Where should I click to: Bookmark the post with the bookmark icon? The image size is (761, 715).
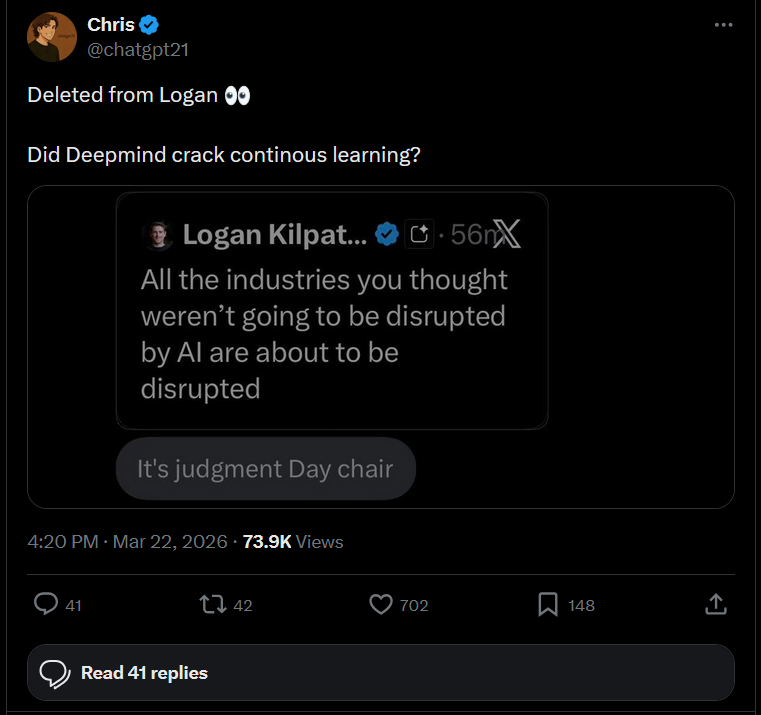tap(548, 604)
